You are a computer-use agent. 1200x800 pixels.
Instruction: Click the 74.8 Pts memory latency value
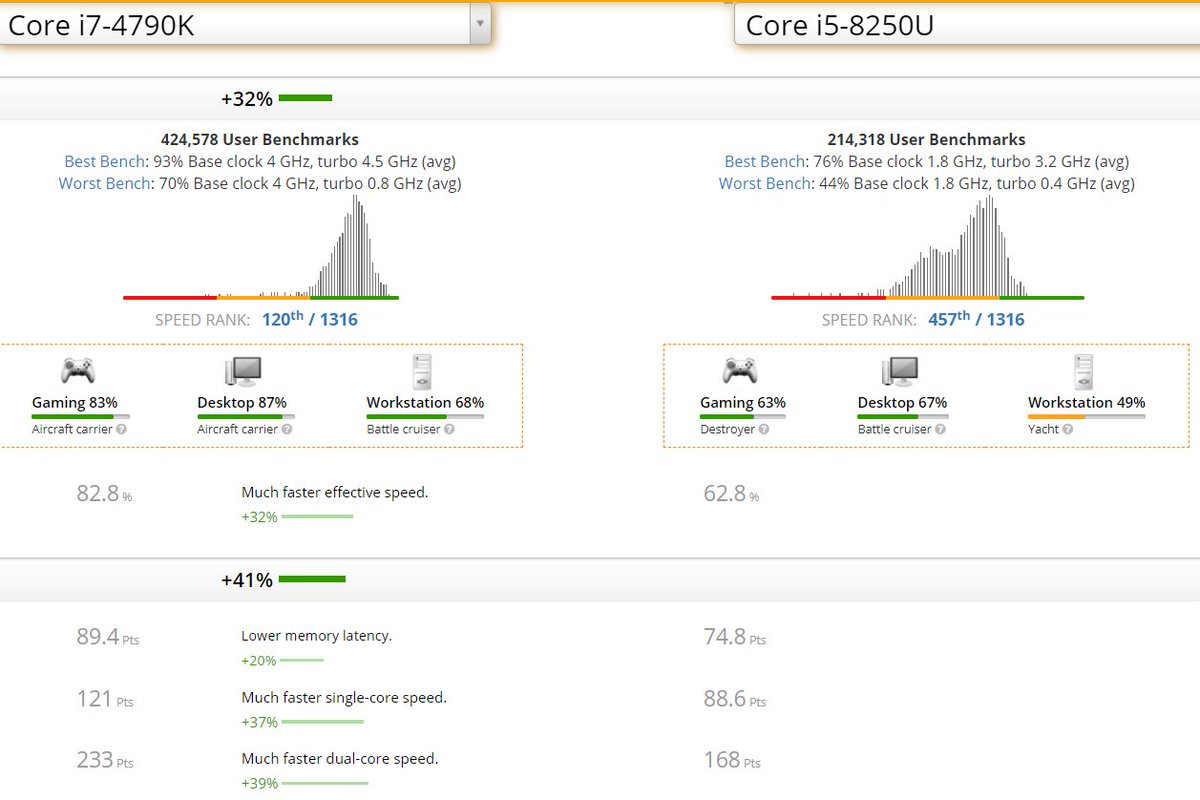pyautogui.click(x=735, y=637)
